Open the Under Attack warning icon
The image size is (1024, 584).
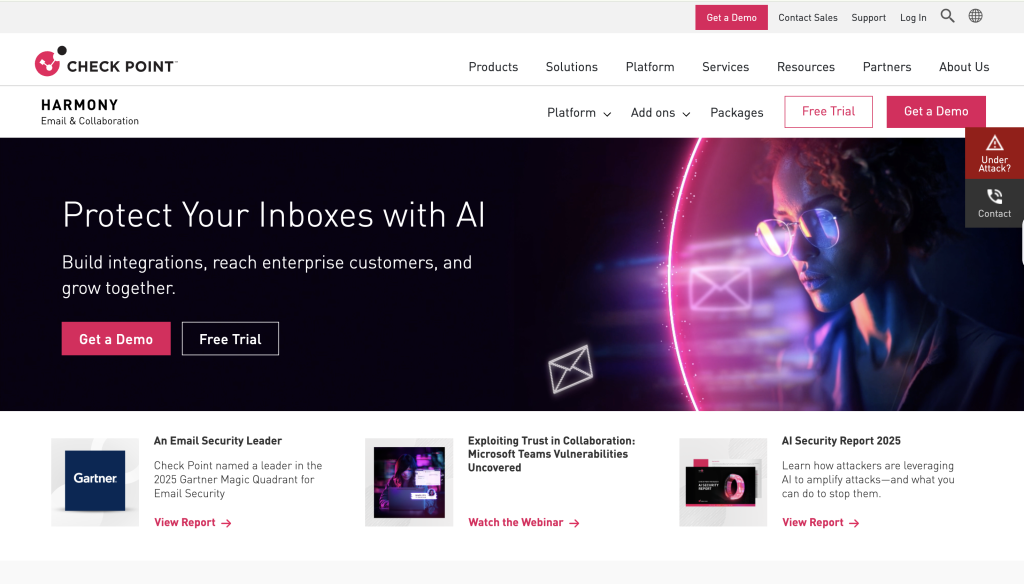pos(994,142)
